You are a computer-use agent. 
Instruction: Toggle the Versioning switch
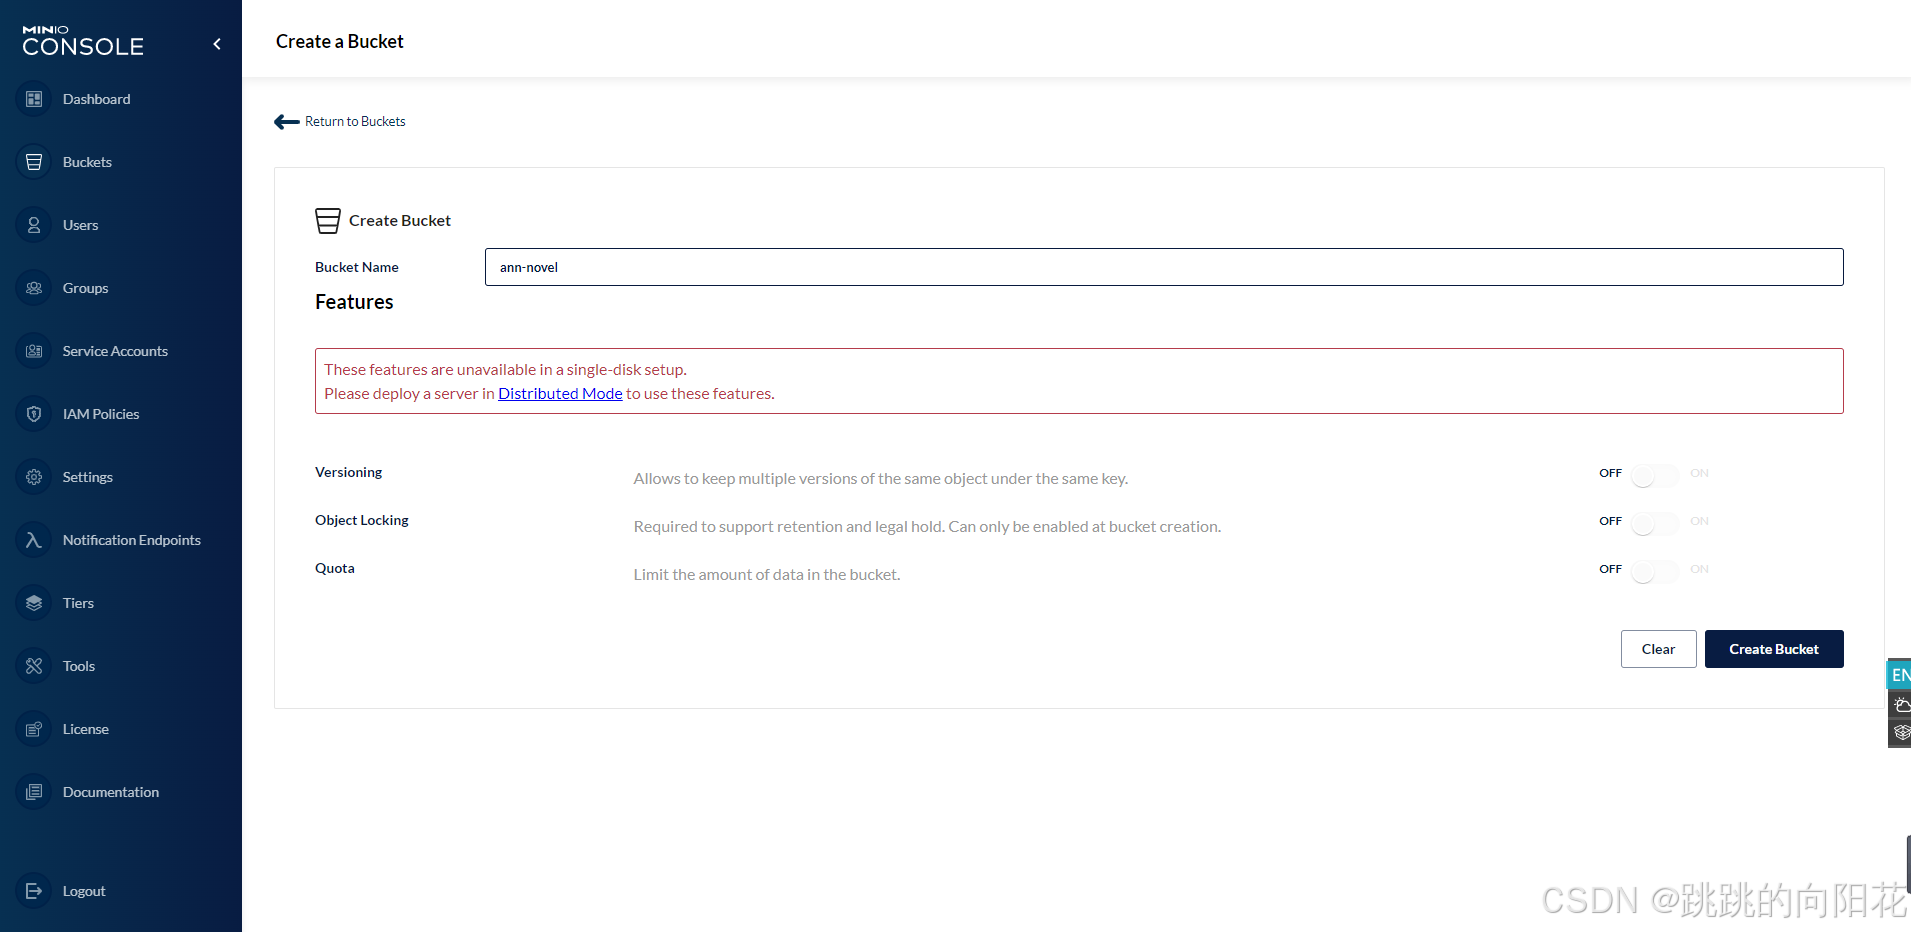[x=1654, y=476]
